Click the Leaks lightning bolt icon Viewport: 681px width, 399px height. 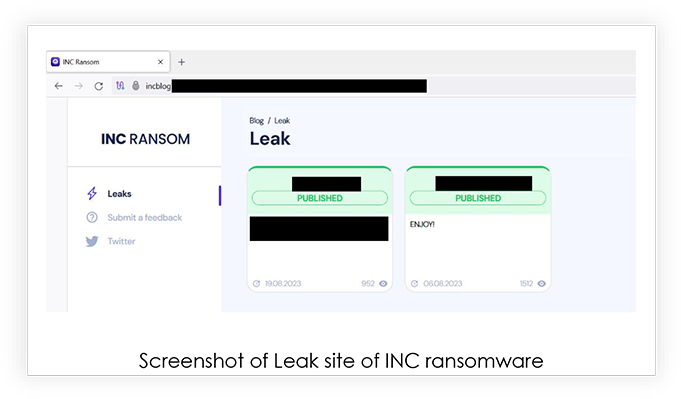click(92, 194)
